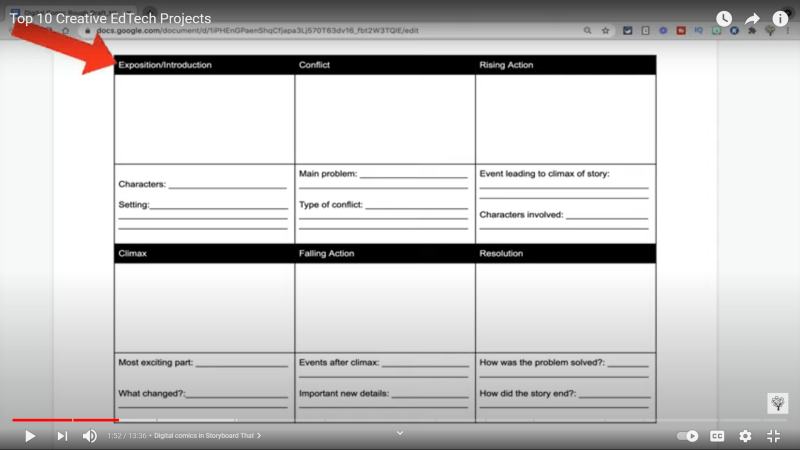Mute the video volume

[x=90, y=436]
